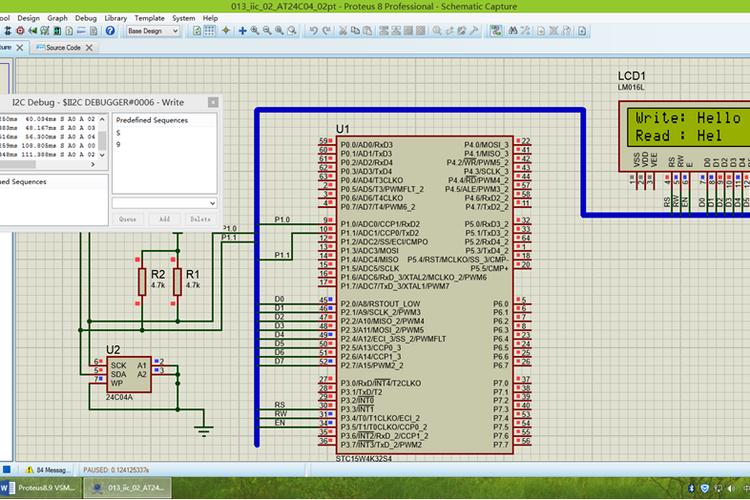Click the False Origin icon
Viewport: 750px width, 500px height.
click(225, 31)
